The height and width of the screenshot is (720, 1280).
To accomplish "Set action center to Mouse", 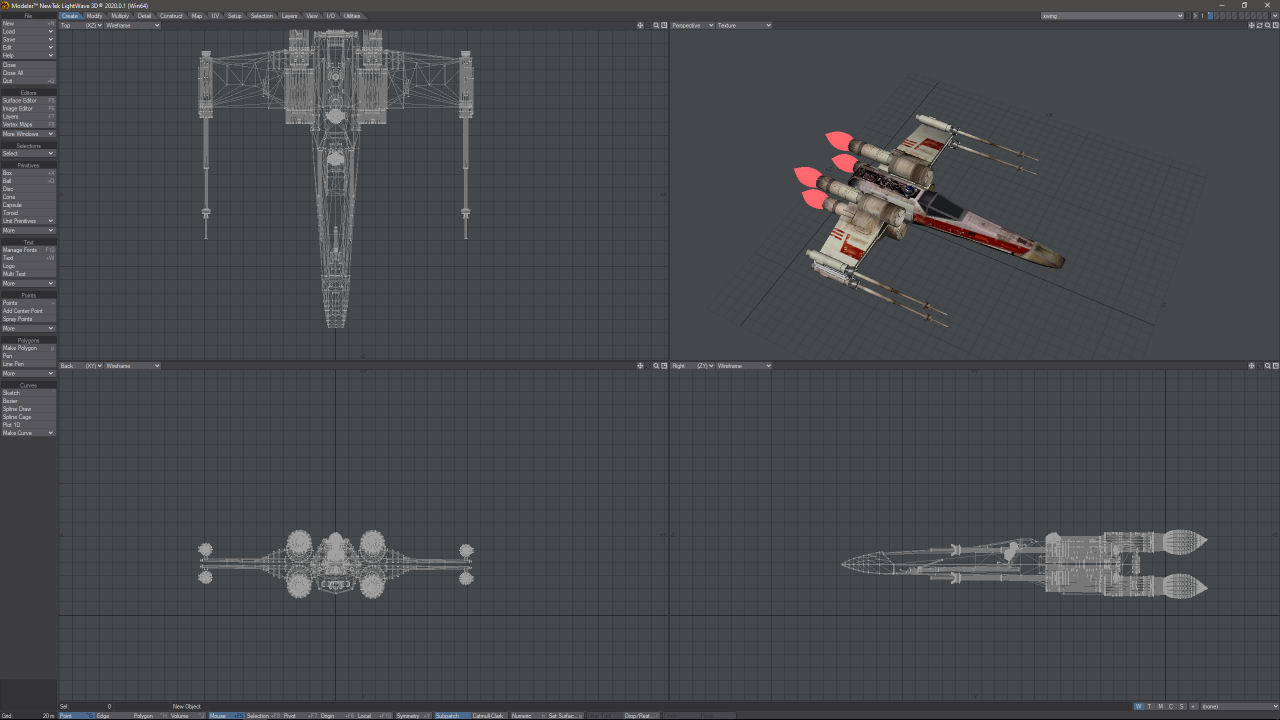I will click(226, 716).
